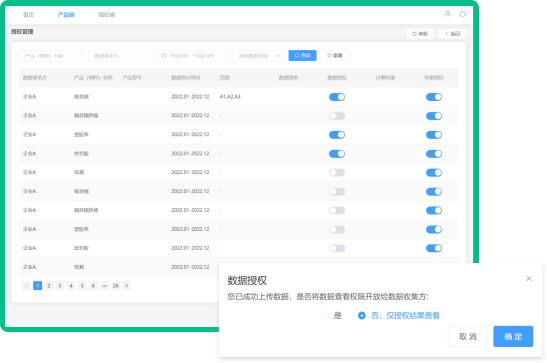Open the user profile icon

coord(447,14)
